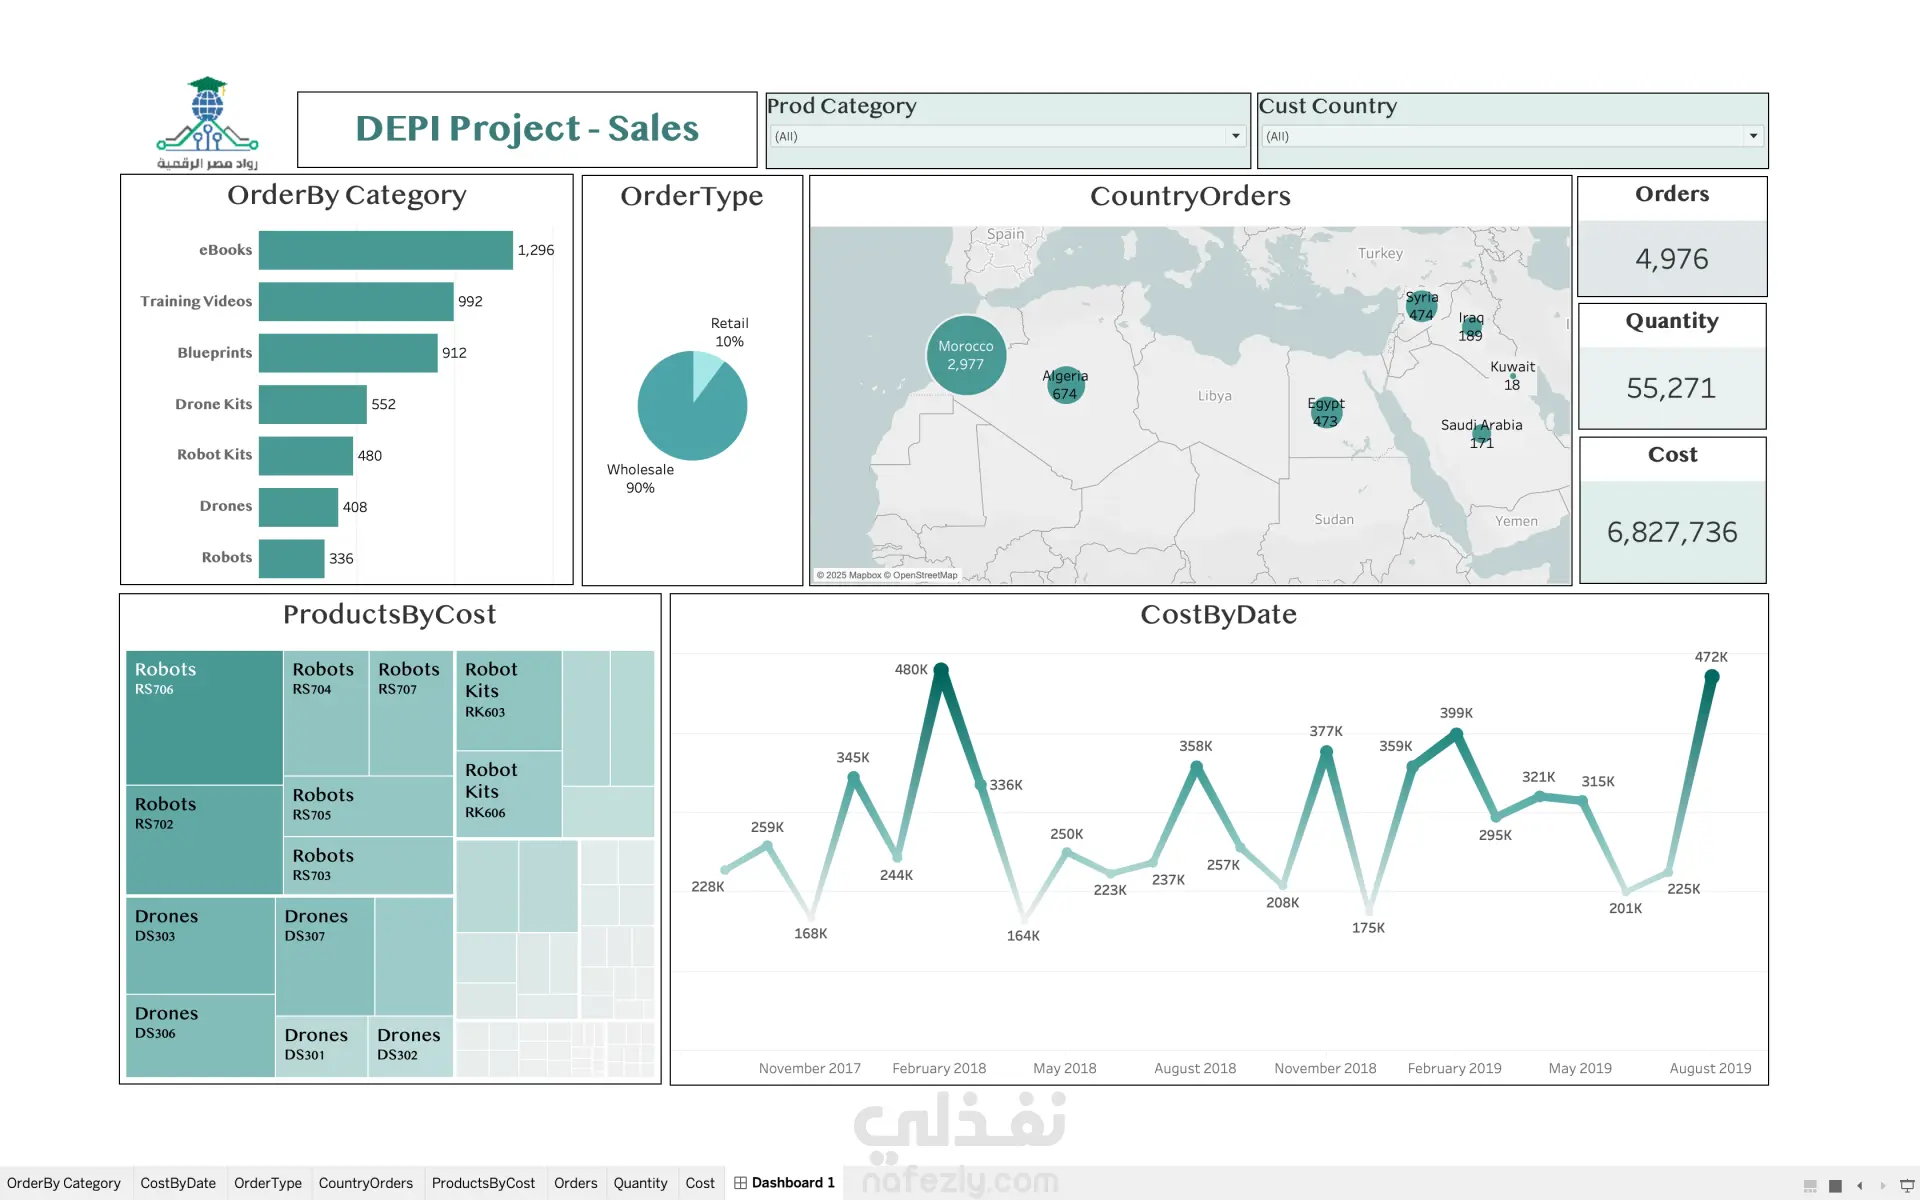
Task: Click the show tabs view icon
Action: pyautogui.click(x=1835, y=1185)
